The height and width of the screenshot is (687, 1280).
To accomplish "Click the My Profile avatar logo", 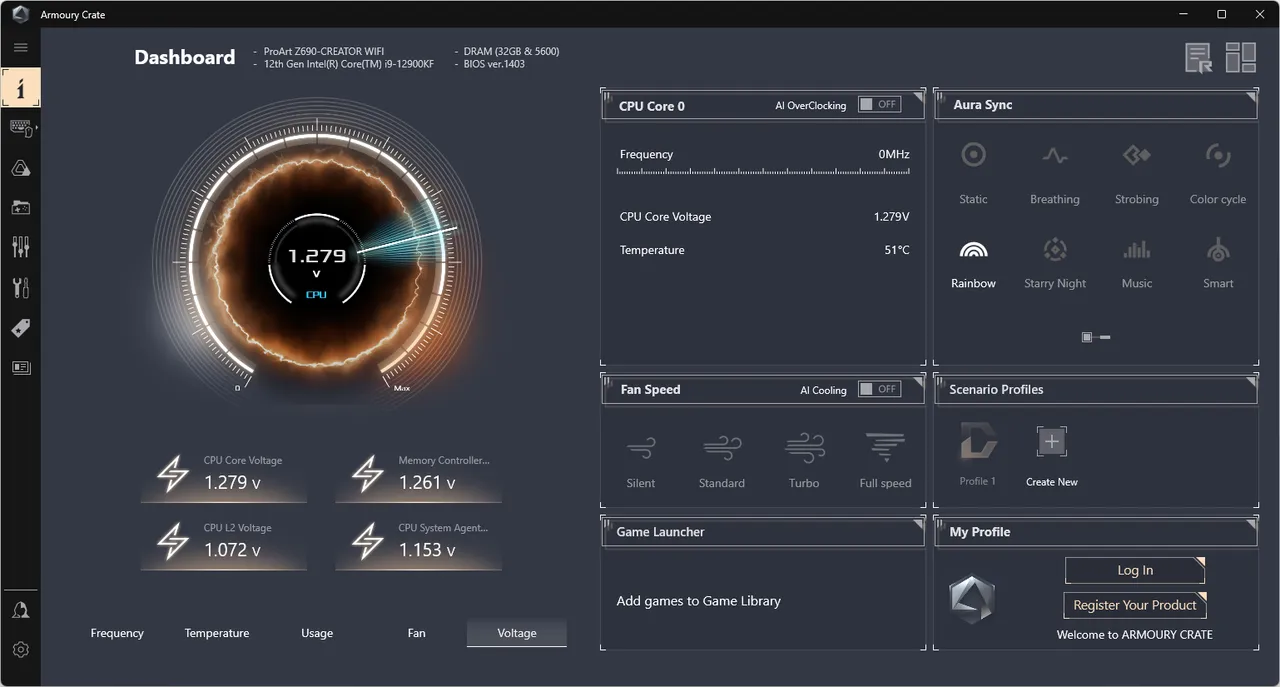I will click(972, 598).
